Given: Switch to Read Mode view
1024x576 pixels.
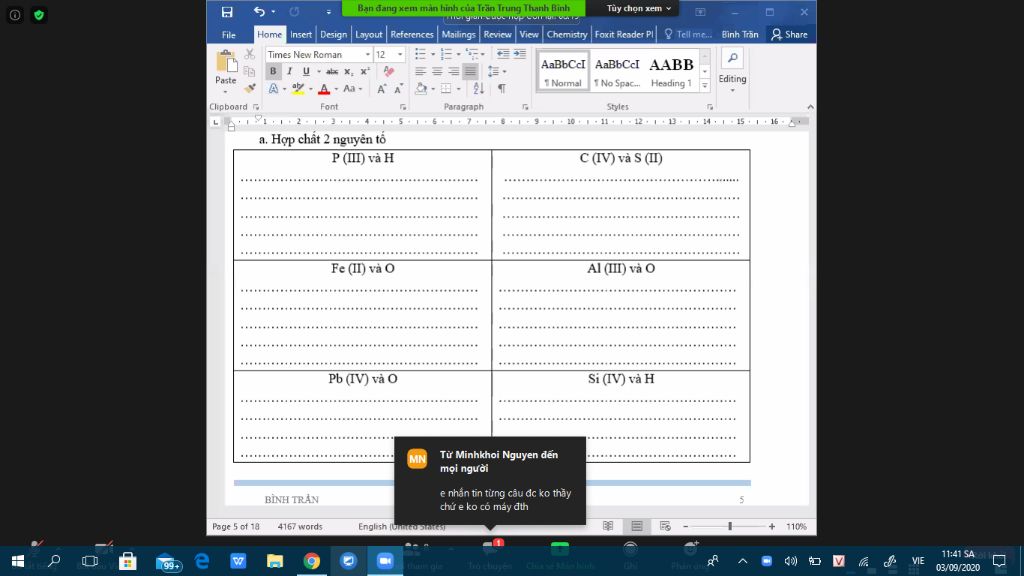Looking at the screenshot, I should pos(608,526).
